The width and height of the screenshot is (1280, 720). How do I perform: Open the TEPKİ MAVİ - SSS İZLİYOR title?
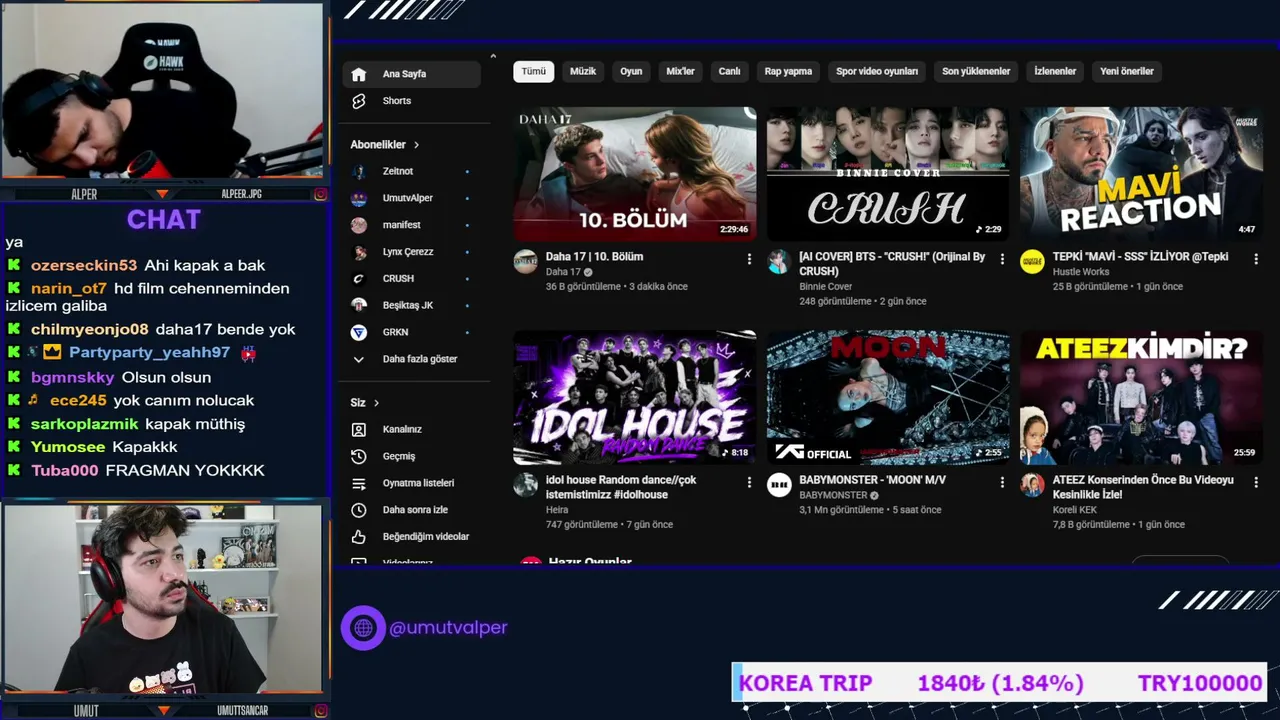pyautogui.click(x=1141, y=257)
